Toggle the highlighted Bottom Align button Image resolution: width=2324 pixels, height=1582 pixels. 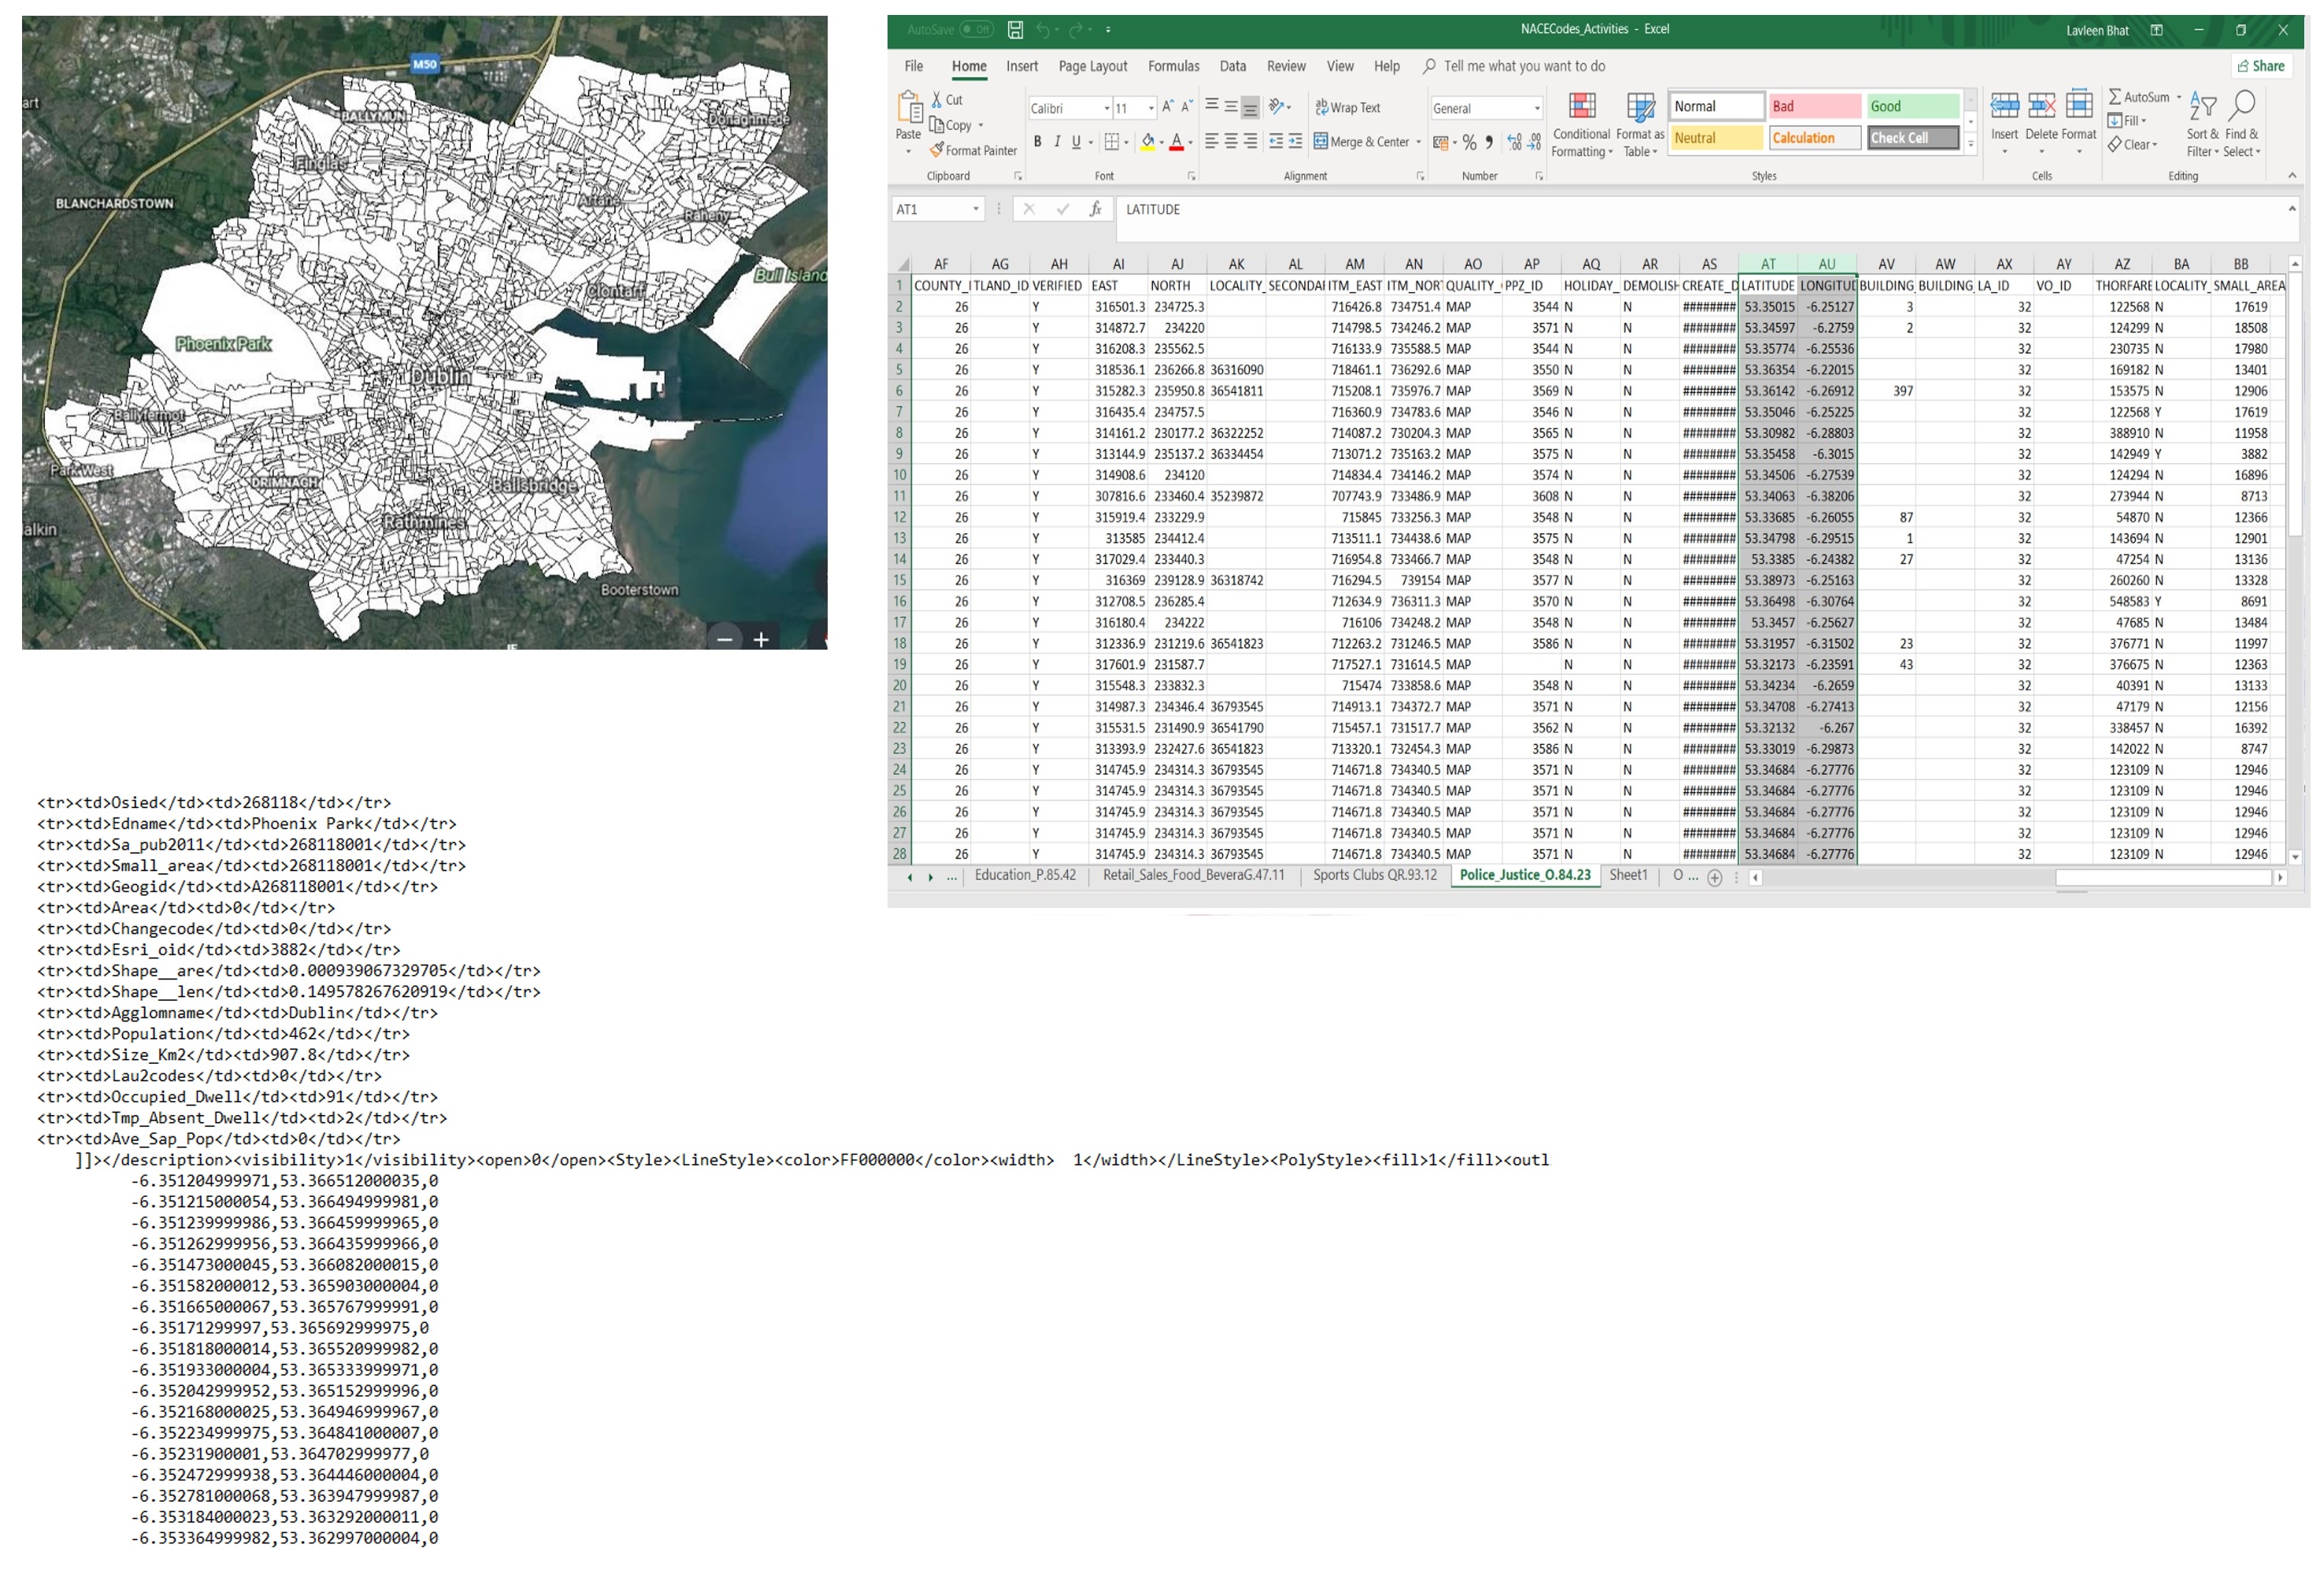click(1250, 106)
